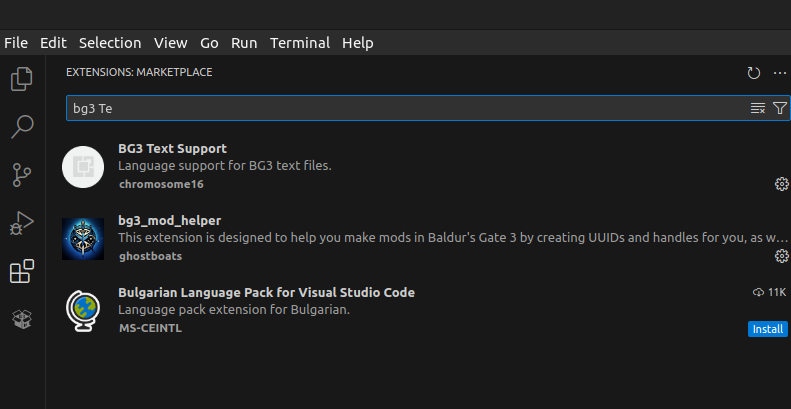Open the Help menu
The width and height of the screenshot is (791, 409).
[x=358, y=43]
